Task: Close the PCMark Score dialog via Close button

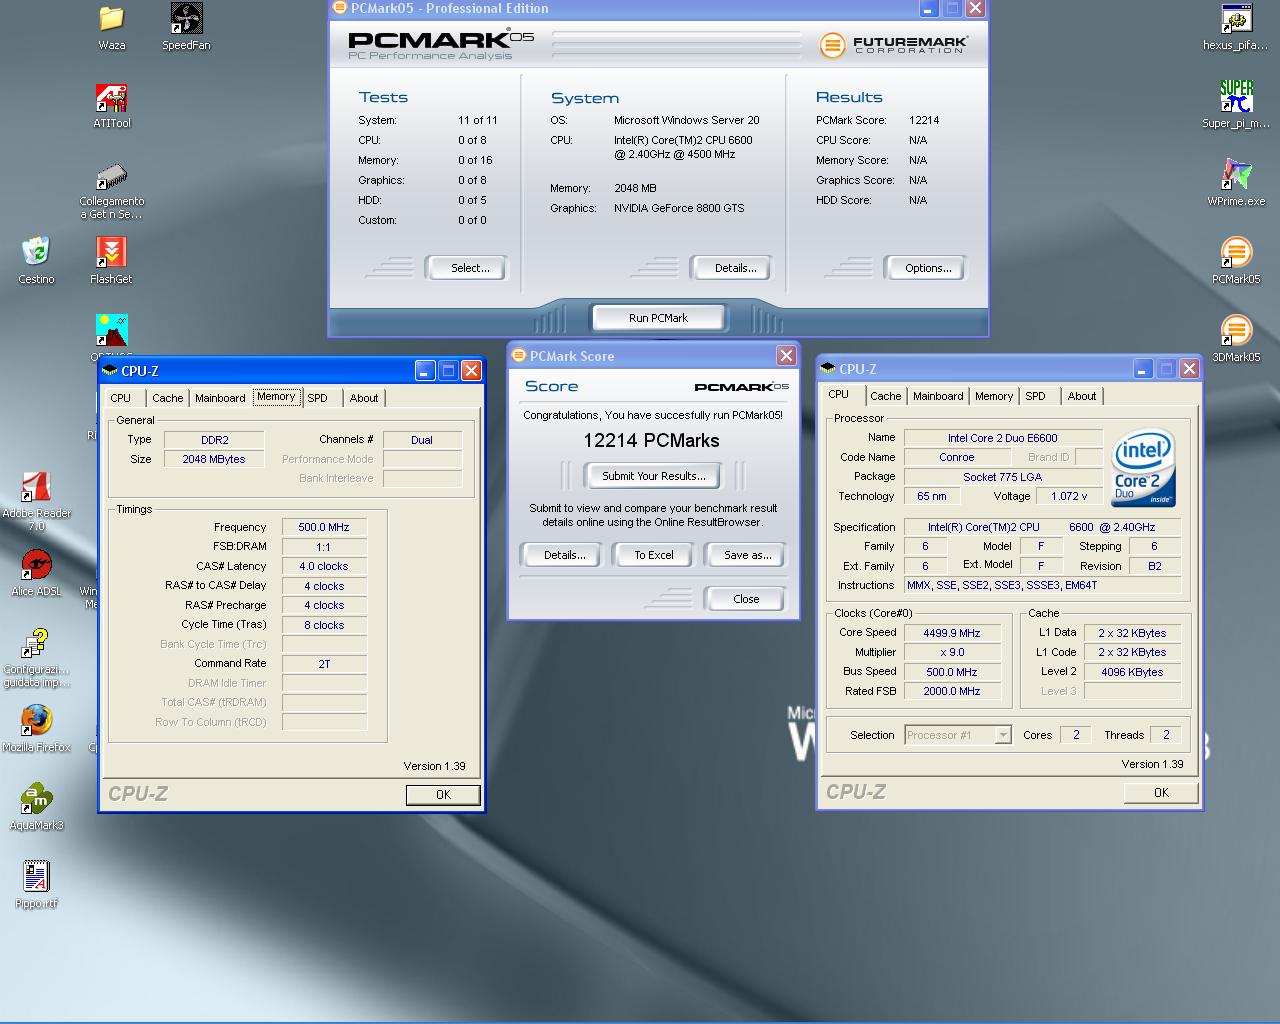Action: [x=746, y=599]
